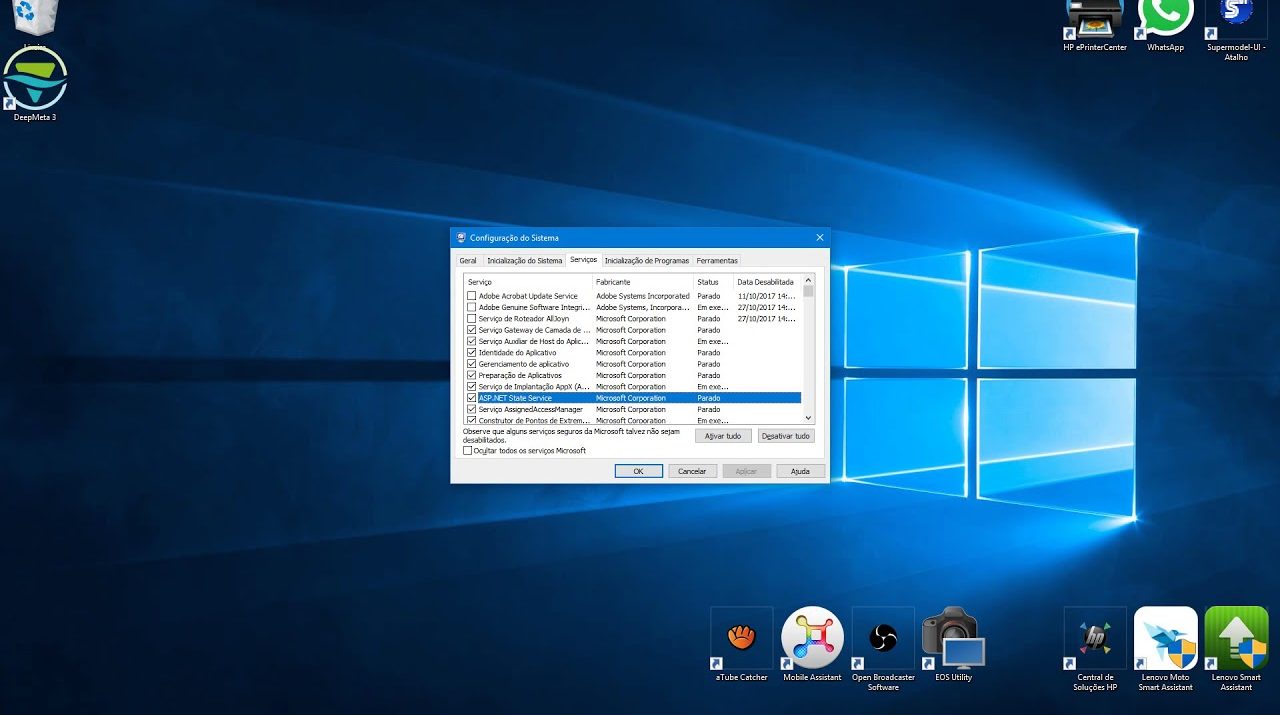
Task: Open the DeepMeta 3 desktop shortcut
Action: pos(35,80)
